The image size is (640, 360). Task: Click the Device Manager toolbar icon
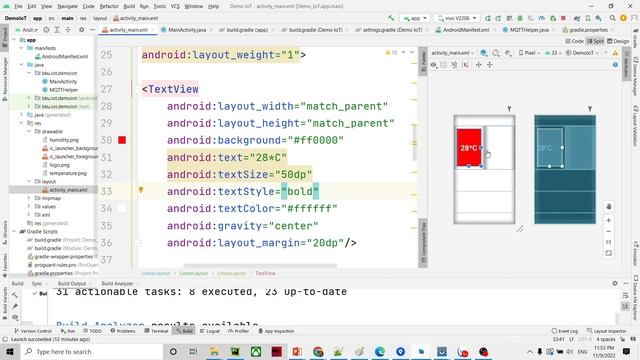(588, 18)
